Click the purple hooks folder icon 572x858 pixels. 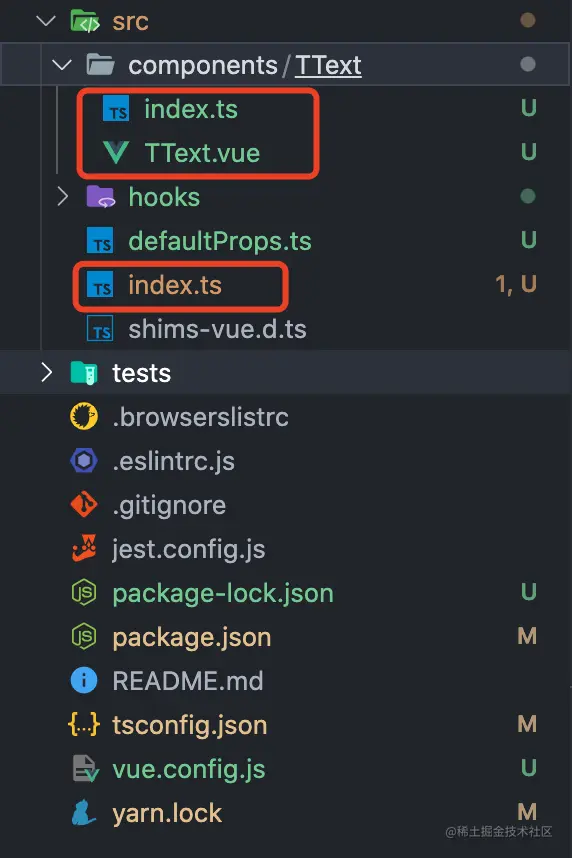coord(101,196)
